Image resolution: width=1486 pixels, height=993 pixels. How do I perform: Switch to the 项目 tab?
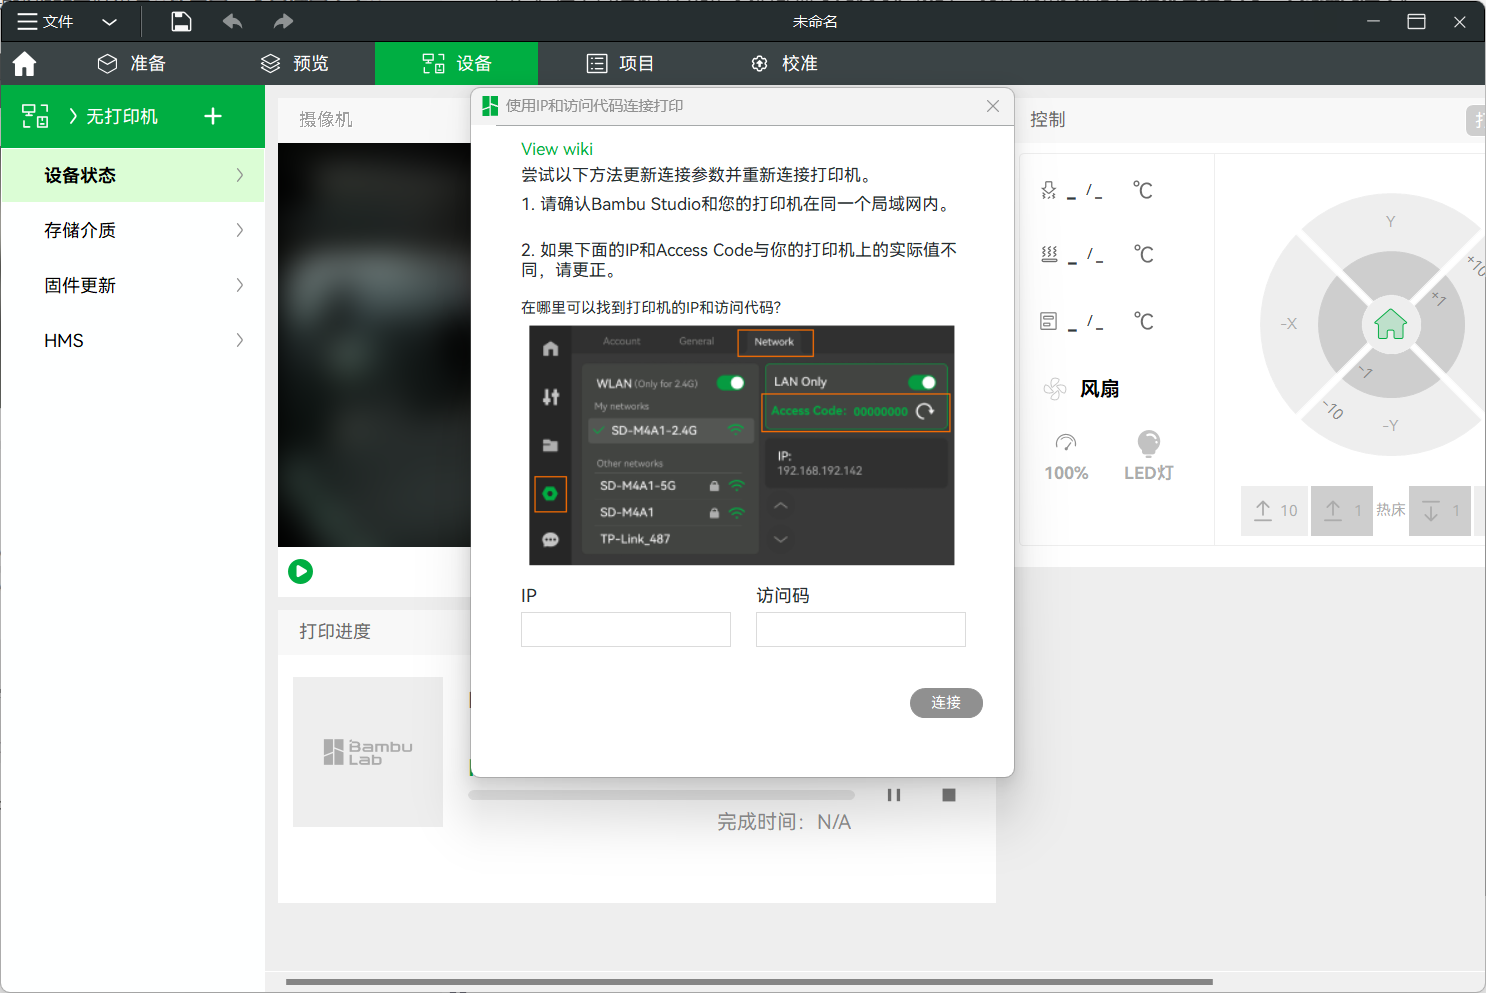[620, 64]
